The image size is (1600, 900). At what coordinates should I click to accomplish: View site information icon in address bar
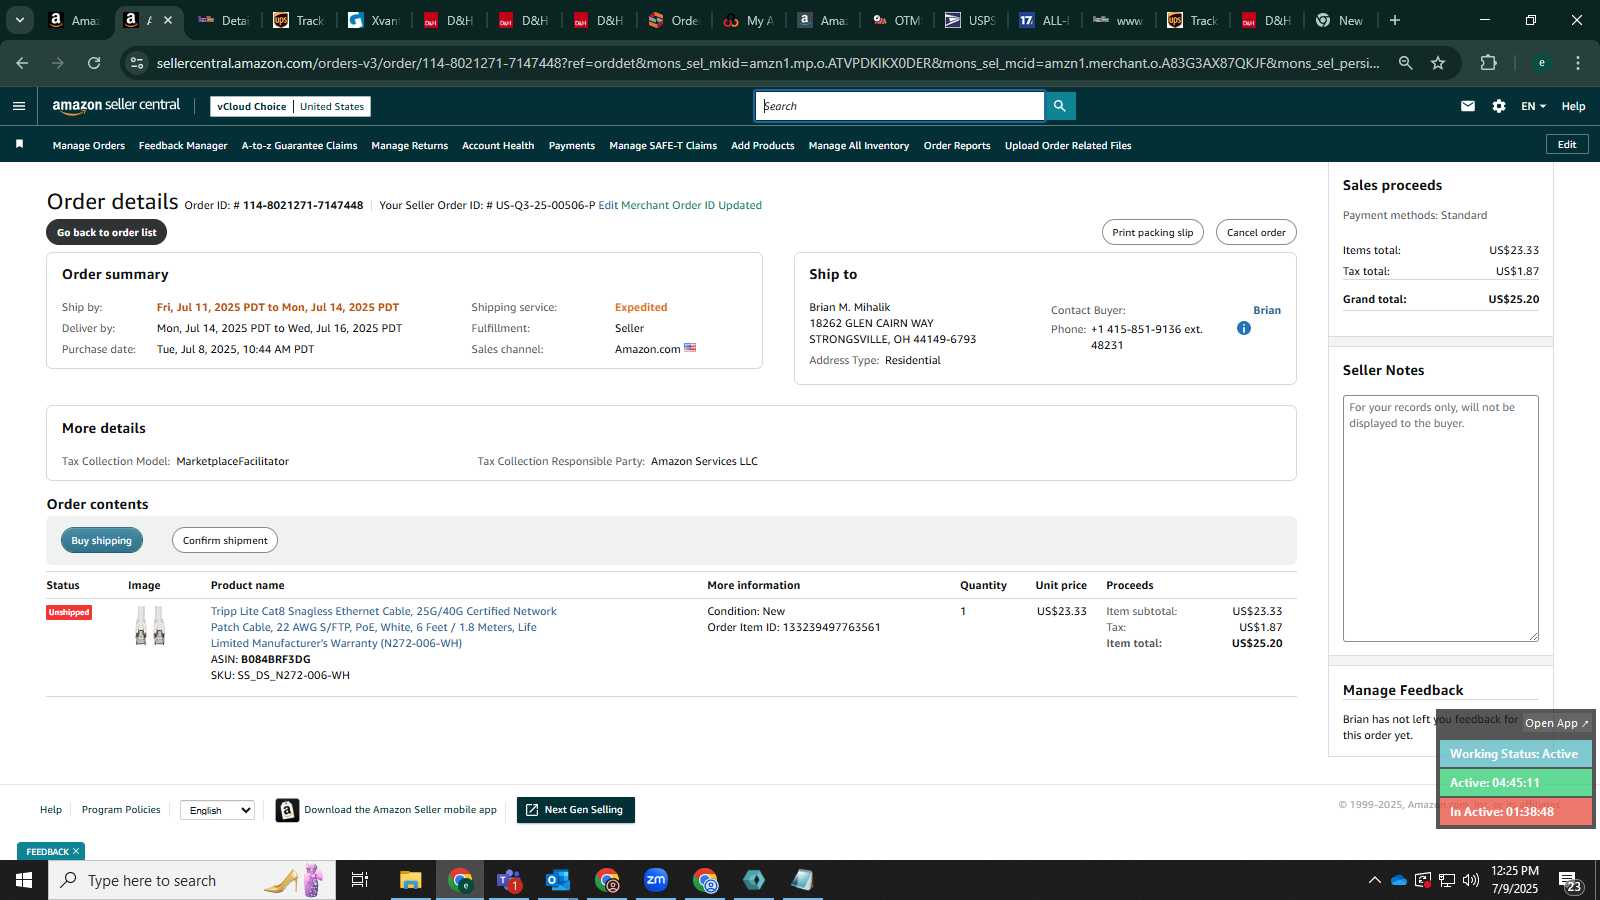[x=137, y=63]
